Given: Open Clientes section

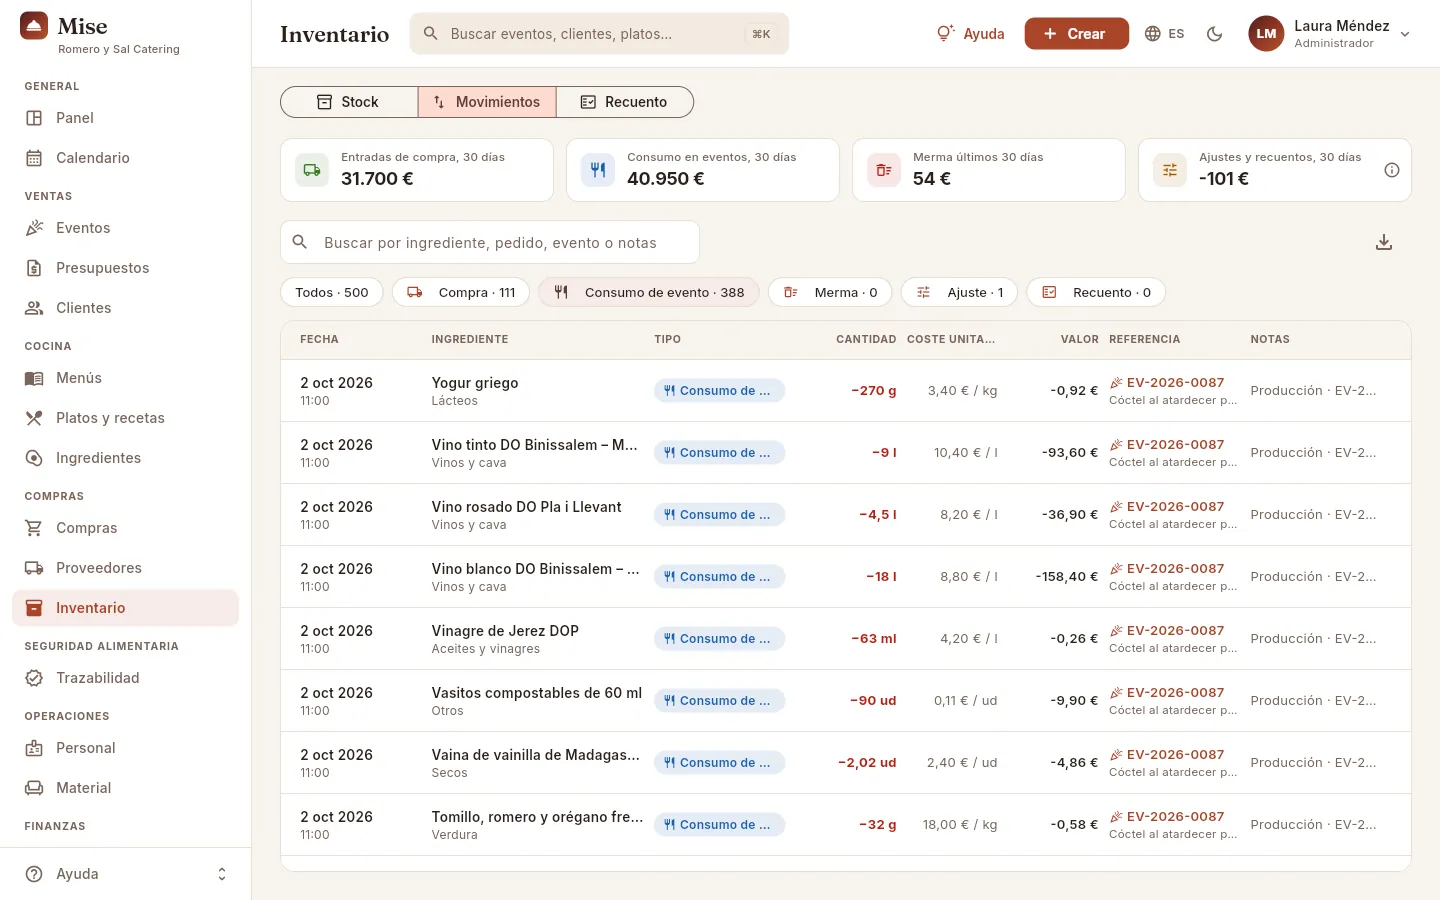Looking at the screenshot, I should point(125,308).
